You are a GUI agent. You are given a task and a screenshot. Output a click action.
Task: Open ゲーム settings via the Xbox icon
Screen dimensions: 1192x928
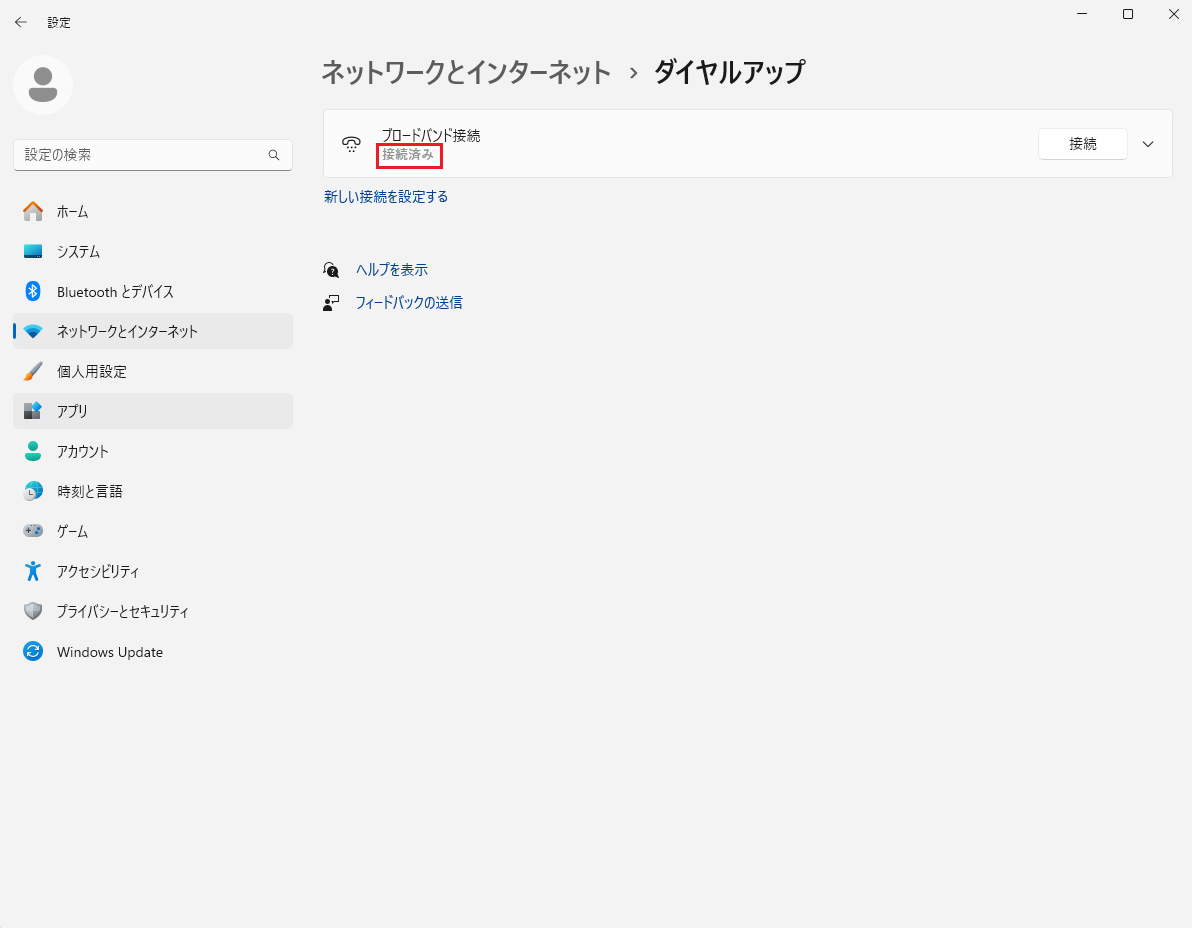pos(34,531)
